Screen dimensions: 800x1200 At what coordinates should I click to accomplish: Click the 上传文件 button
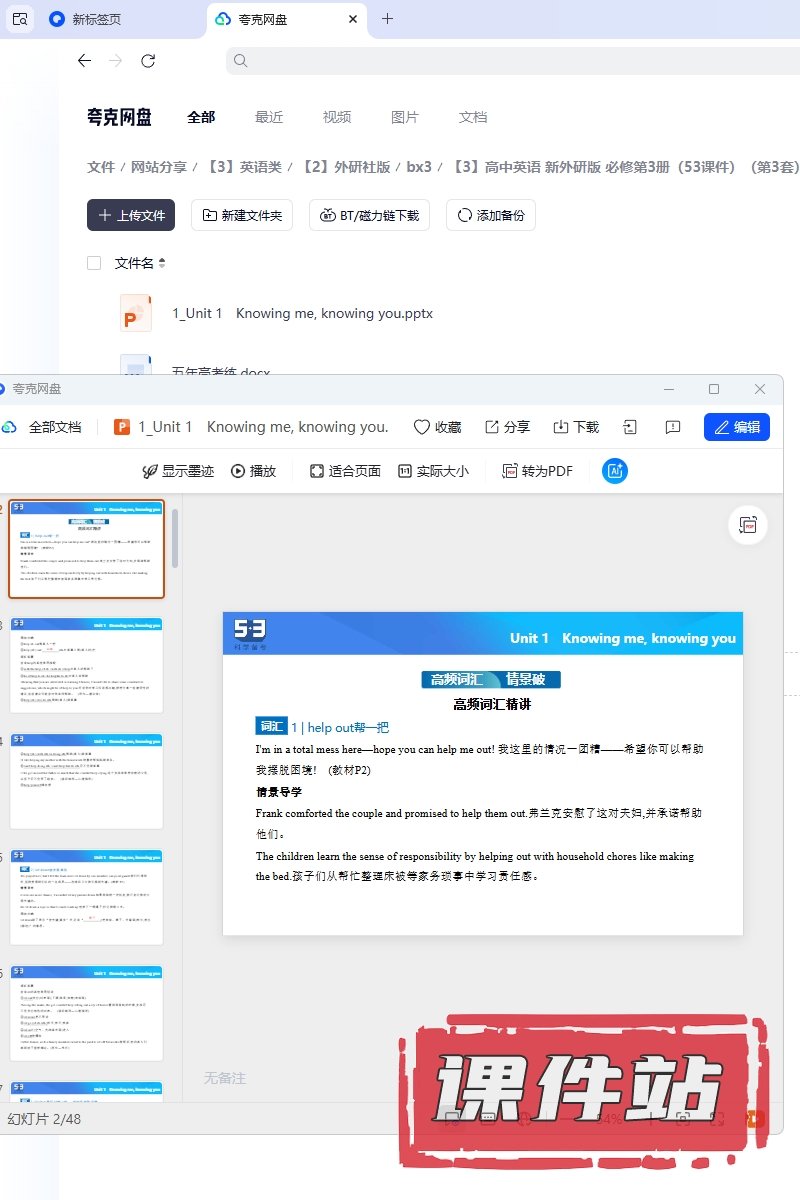tap(131, 215)
